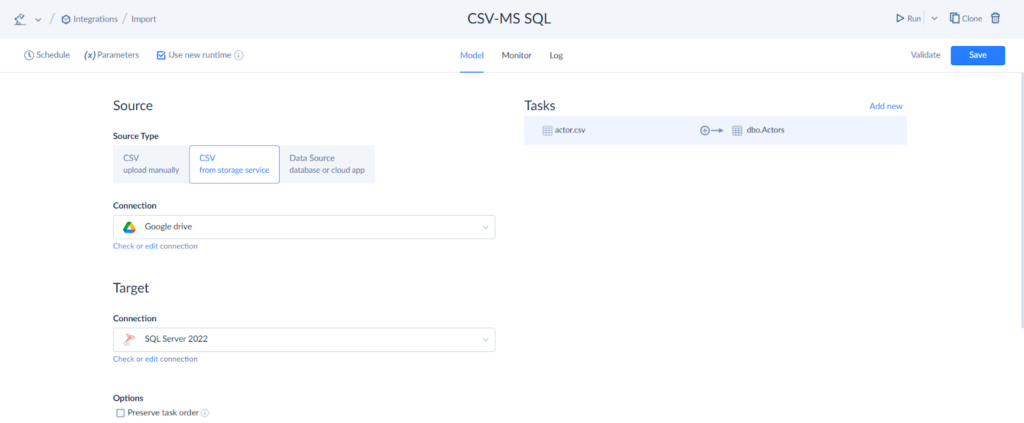Expand the Google drive connection dropdown
1024x423 pixels.
coord(486,227)
